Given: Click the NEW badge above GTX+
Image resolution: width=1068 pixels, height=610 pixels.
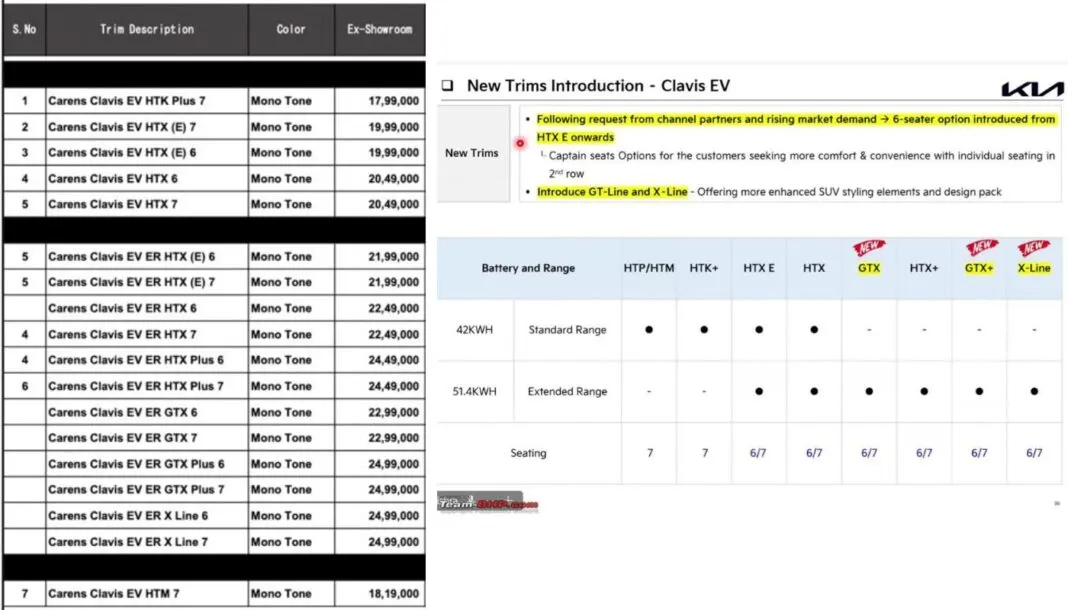Looking at the screenshot, I should [x=980, y=248].
